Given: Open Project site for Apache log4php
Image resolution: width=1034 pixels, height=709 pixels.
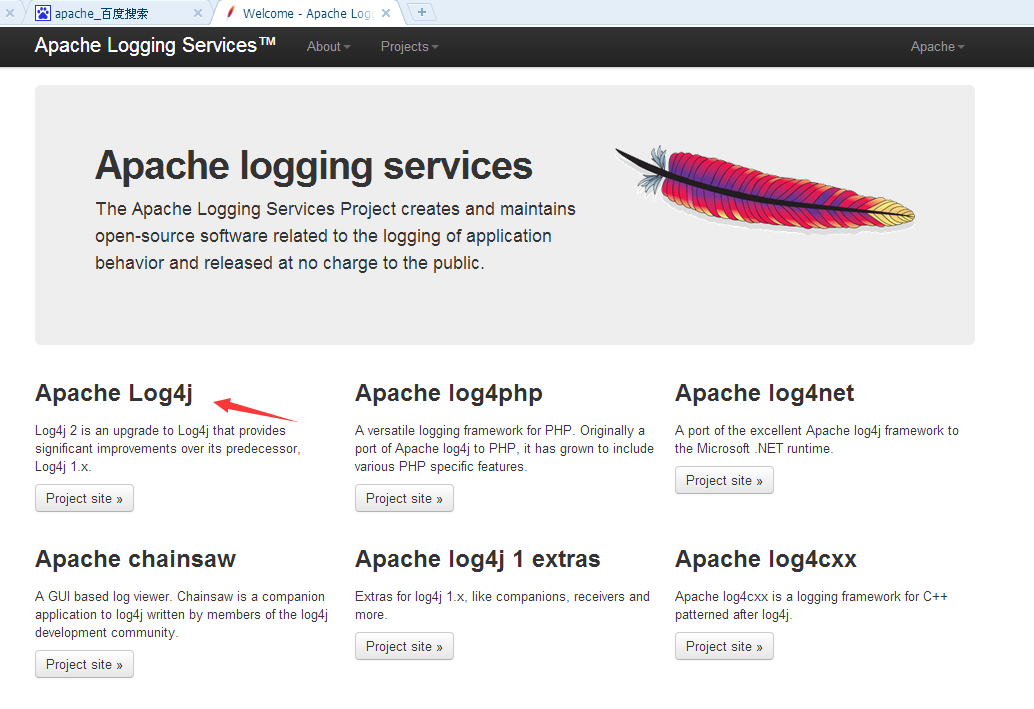Looking at the screenshot, I should click(x=404, y=499).
